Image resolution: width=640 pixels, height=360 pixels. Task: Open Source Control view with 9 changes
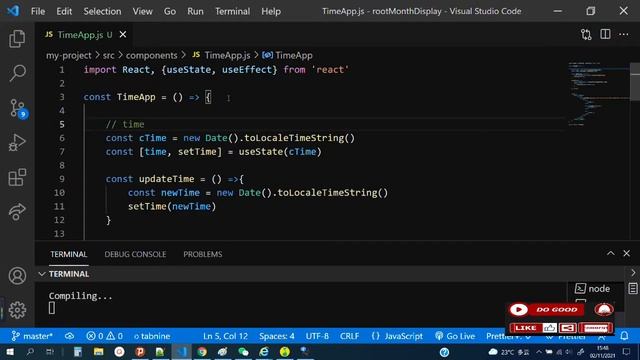pyautogui.click(x=18, y=108)
